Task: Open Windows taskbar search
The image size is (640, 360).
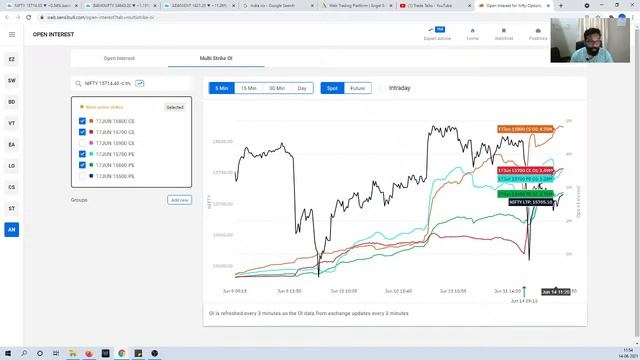Action: point(24,353)
